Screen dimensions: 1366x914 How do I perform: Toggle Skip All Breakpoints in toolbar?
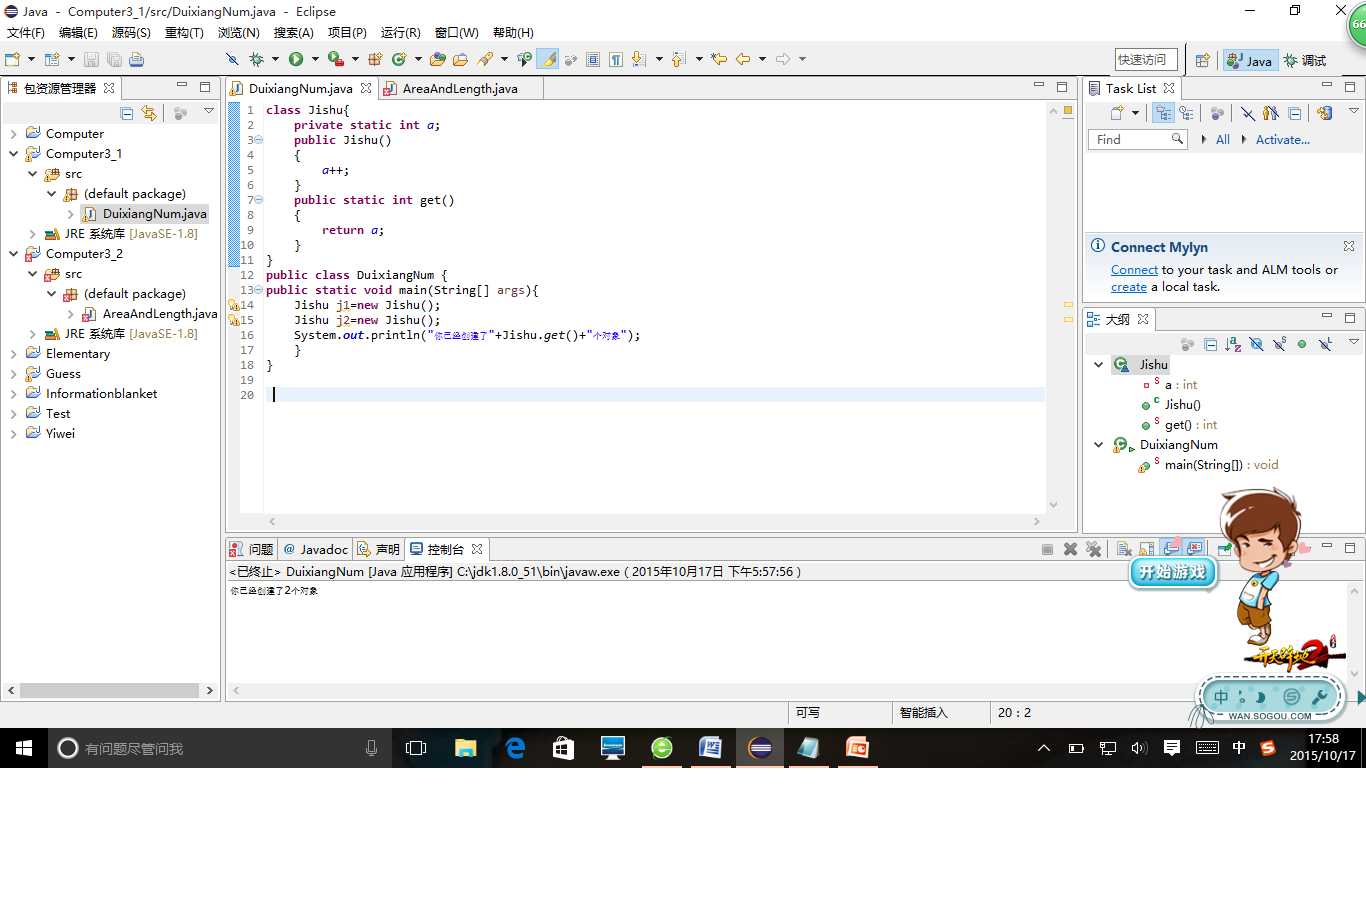coord(232,60)
